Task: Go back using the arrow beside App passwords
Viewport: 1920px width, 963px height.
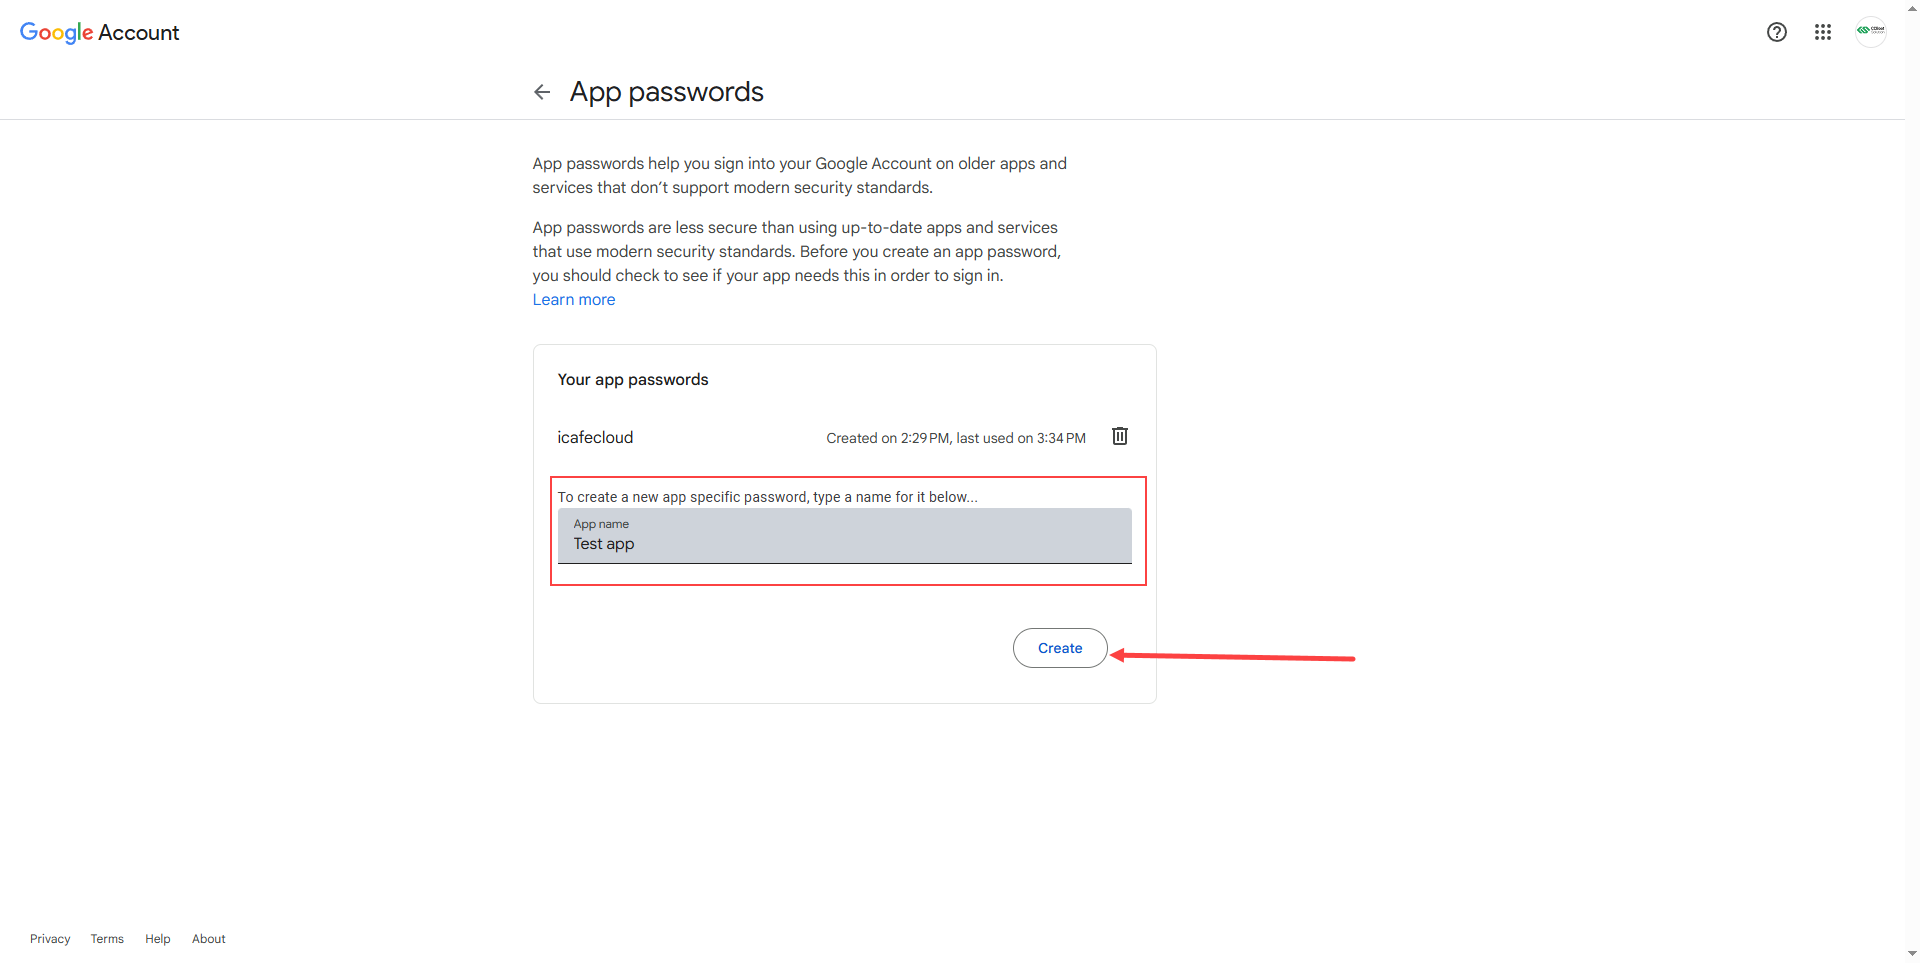Action: tap(542, 92)
